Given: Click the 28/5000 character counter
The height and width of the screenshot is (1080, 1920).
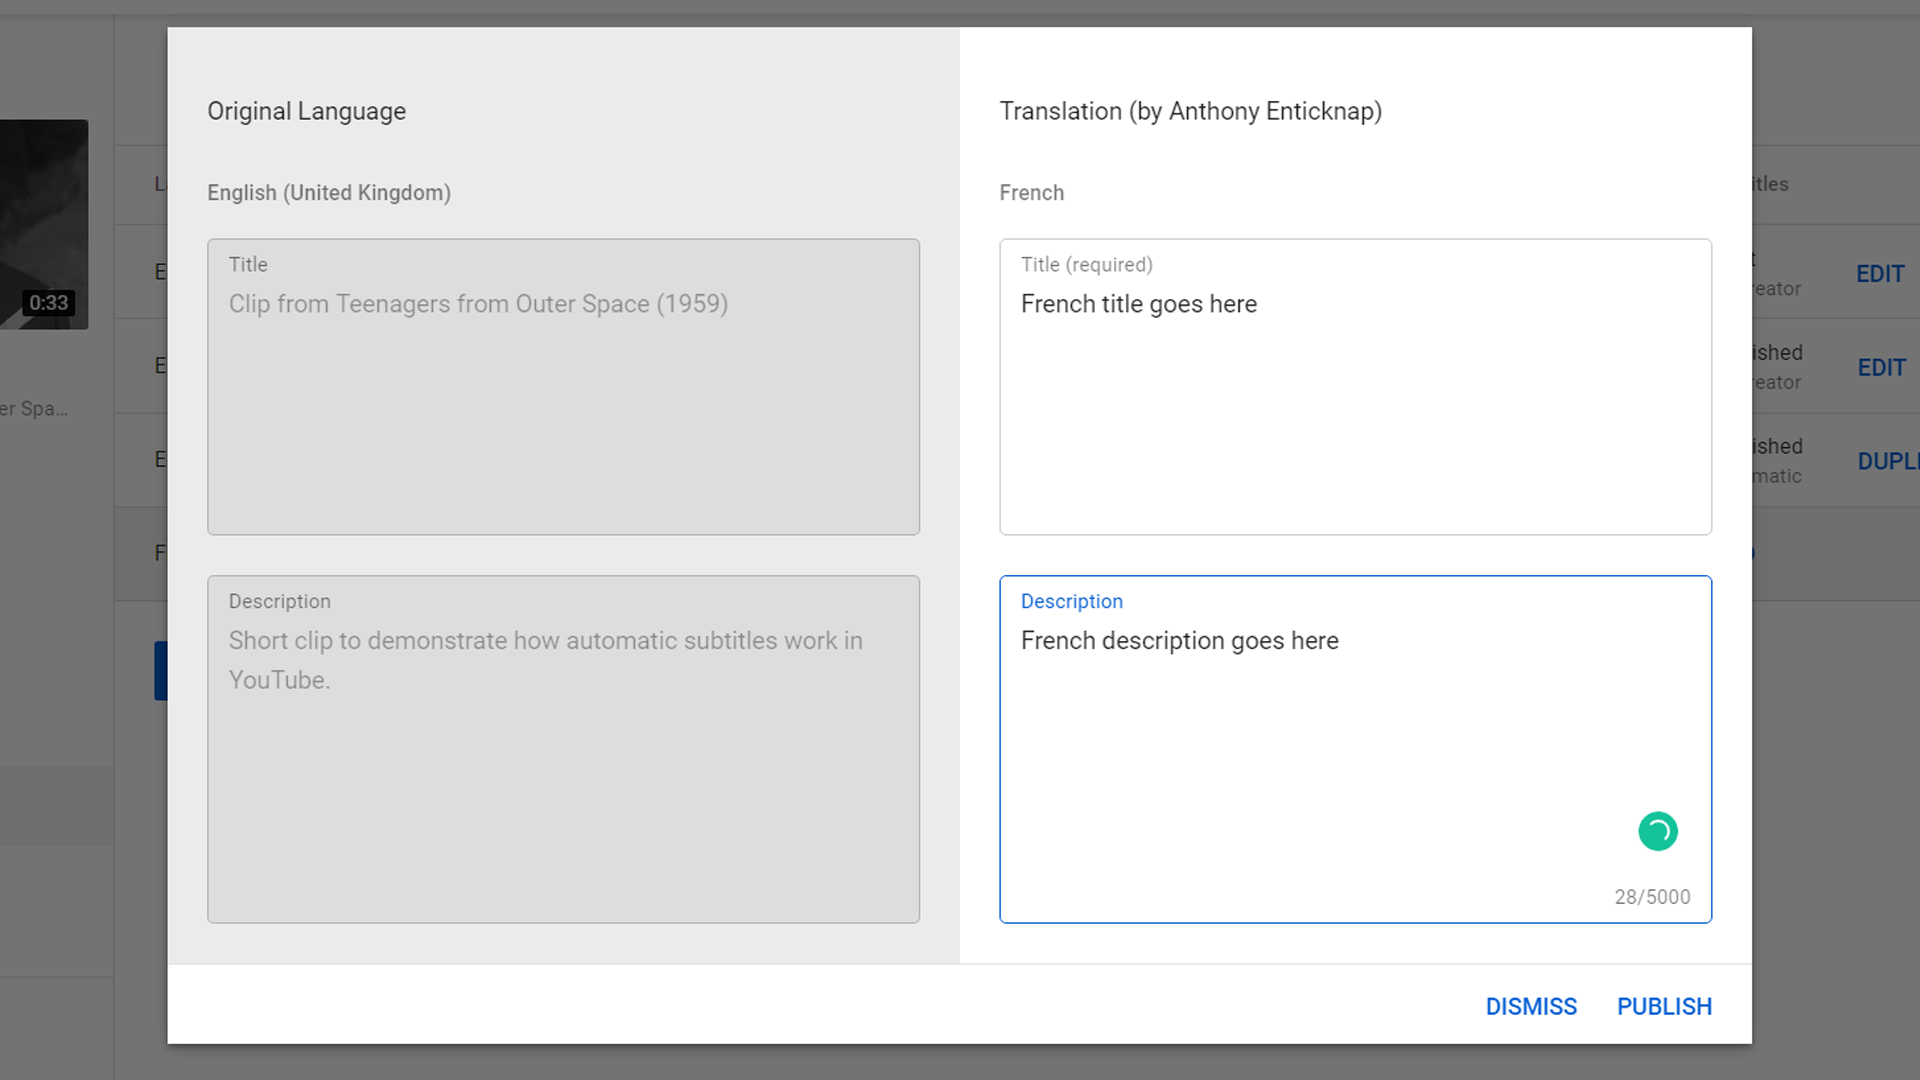Looking at the screenshot, I should (1652, 897).
